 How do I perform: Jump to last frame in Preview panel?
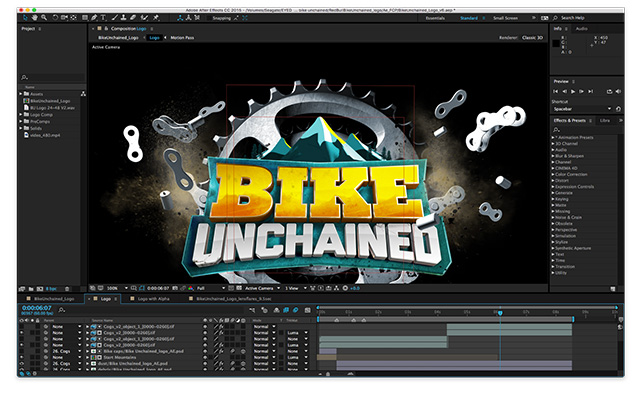click(592, 92)
